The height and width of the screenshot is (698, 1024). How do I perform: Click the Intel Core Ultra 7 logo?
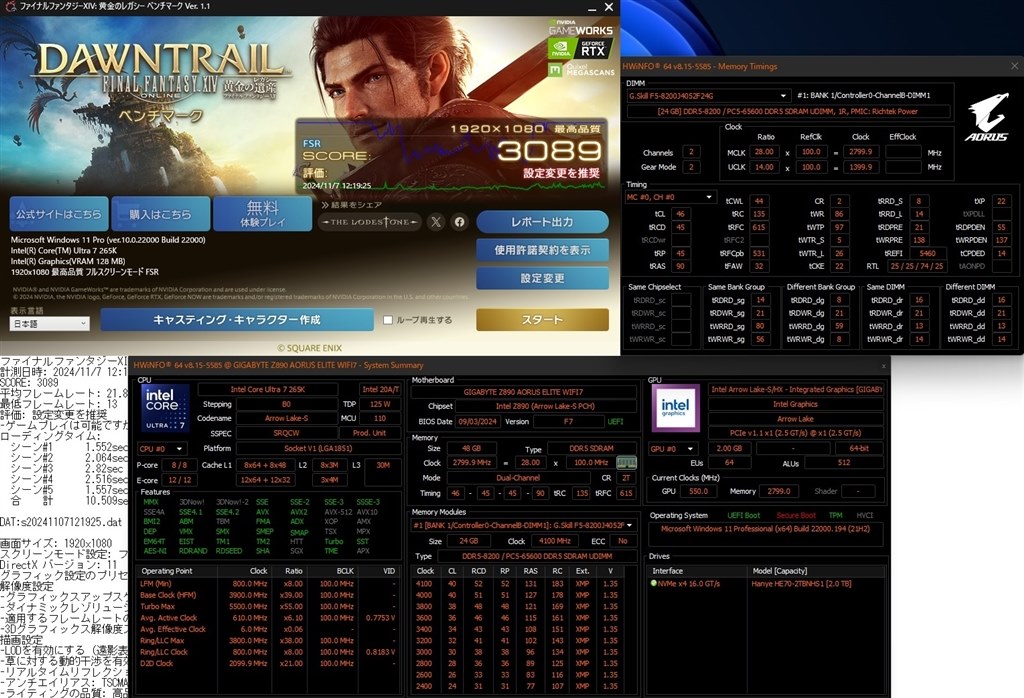pos(165,407)
